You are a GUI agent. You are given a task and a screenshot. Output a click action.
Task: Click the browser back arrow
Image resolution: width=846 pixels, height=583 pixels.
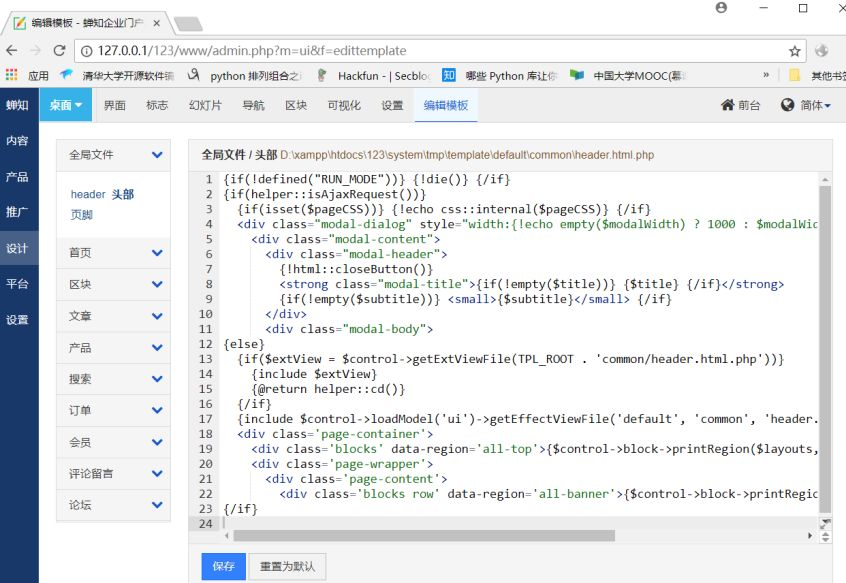point(12,51)
